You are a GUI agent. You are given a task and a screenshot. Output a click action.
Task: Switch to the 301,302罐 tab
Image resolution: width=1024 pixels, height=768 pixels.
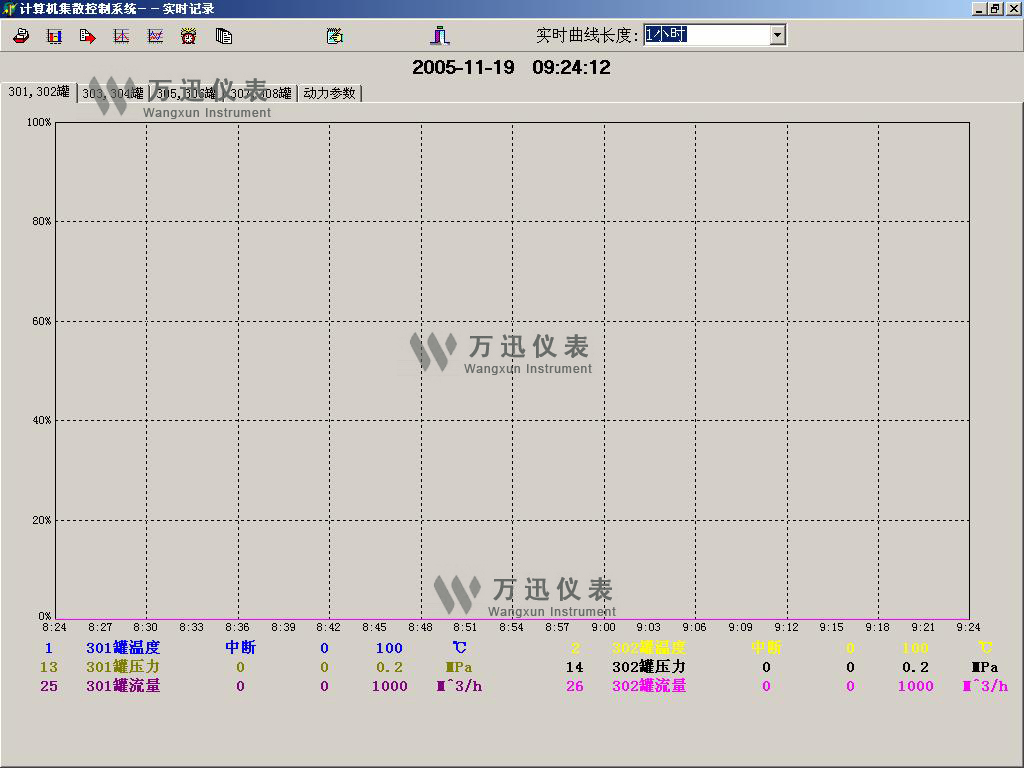[39, 91]
